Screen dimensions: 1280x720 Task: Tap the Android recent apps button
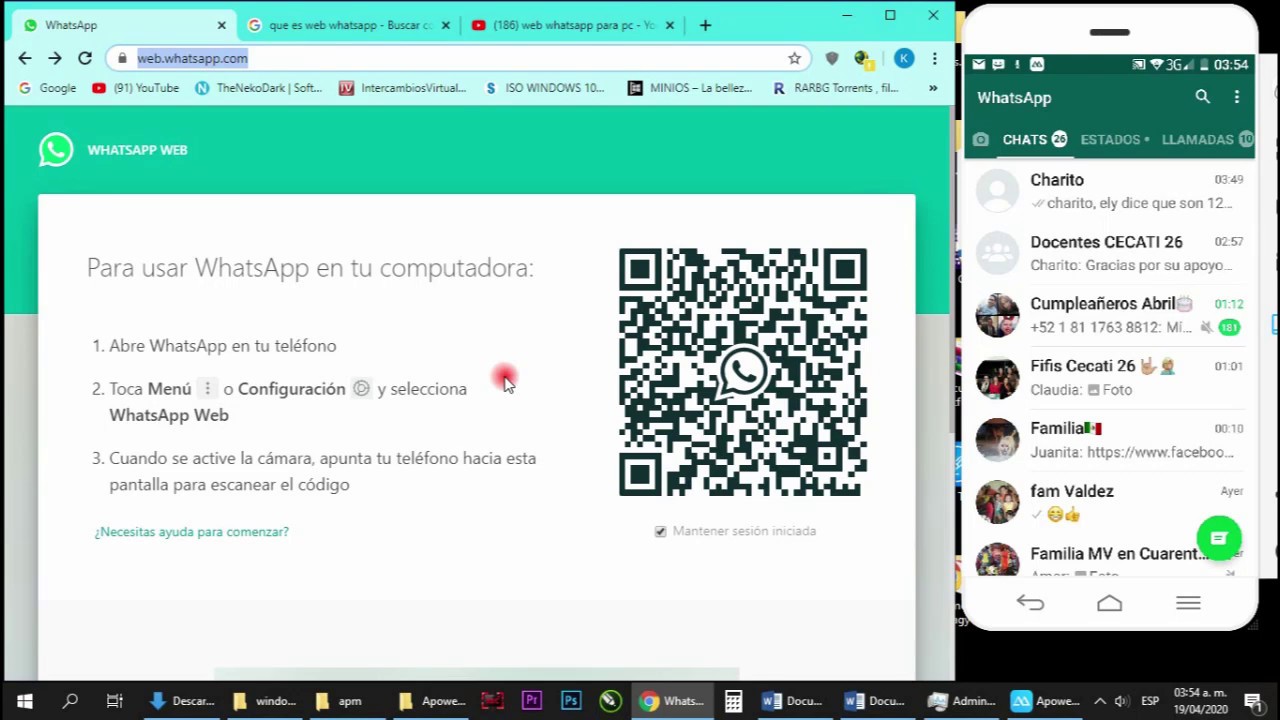[1188, 603]
